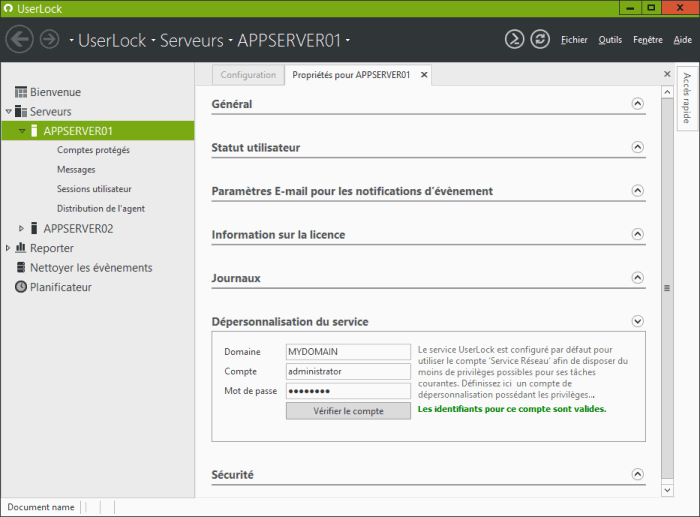Click the forward navigation arrow
700x517 pixels.
pyautogui.click(x=50, y=39)
